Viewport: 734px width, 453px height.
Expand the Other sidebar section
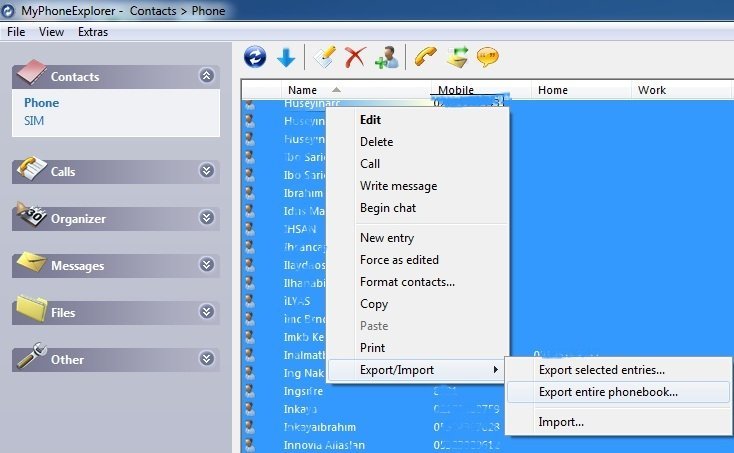point(206,359)
